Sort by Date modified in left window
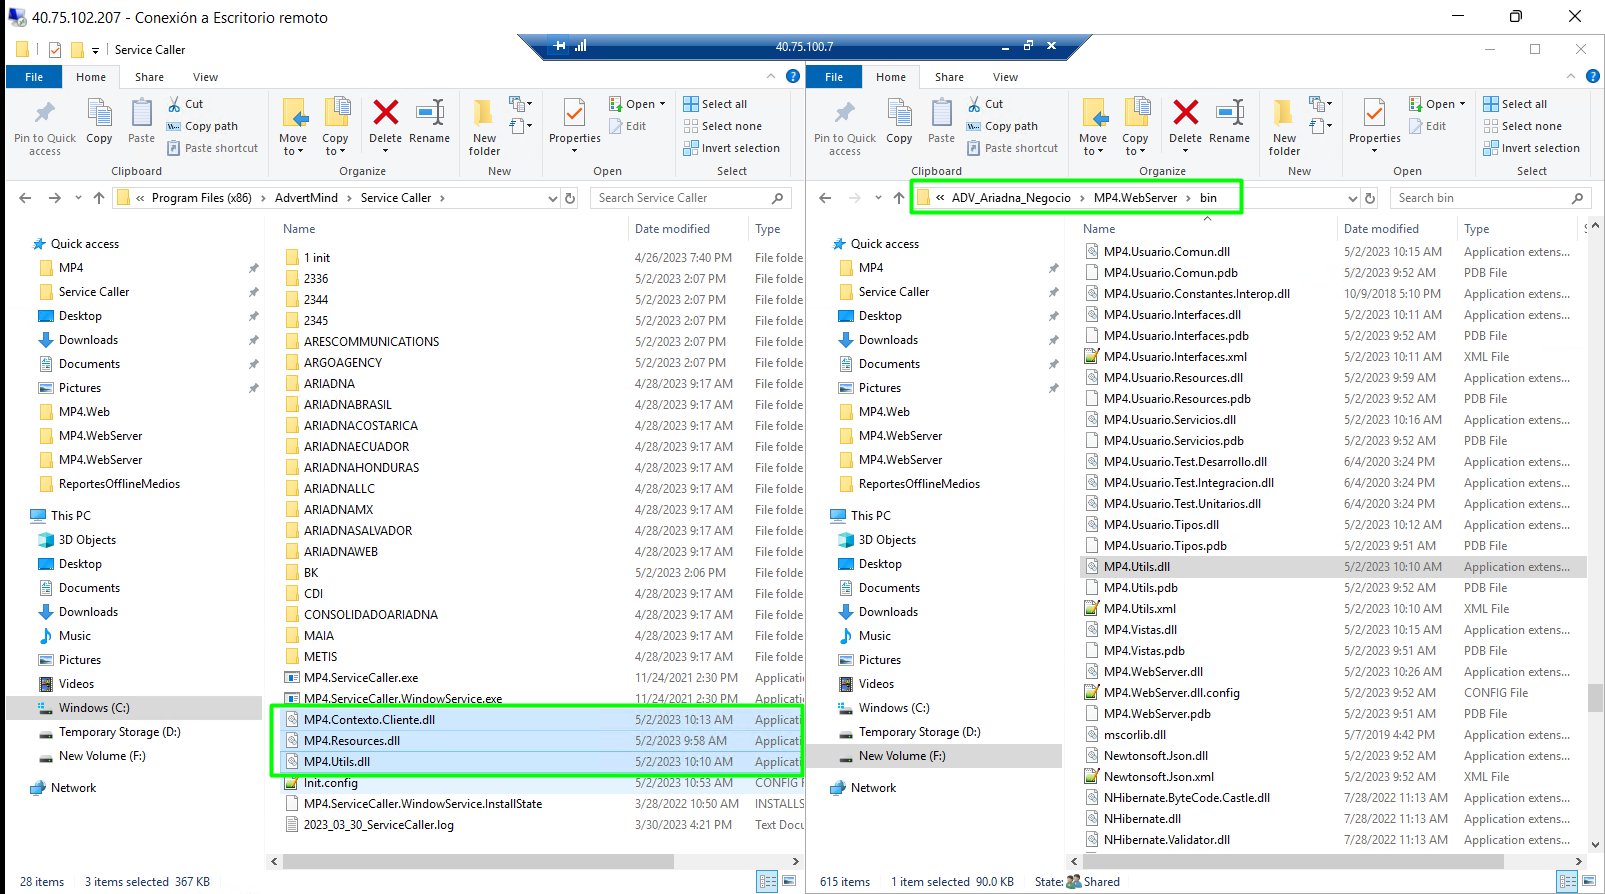 (672, 229)
